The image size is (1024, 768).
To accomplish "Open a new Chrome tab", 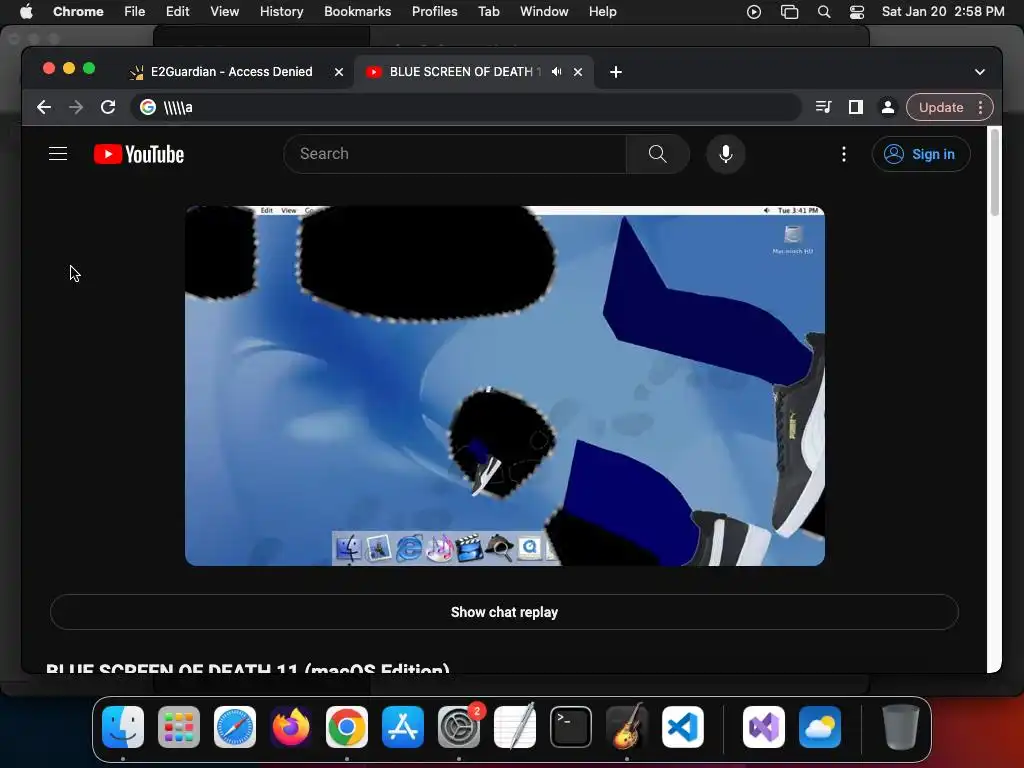I will 616,72.
